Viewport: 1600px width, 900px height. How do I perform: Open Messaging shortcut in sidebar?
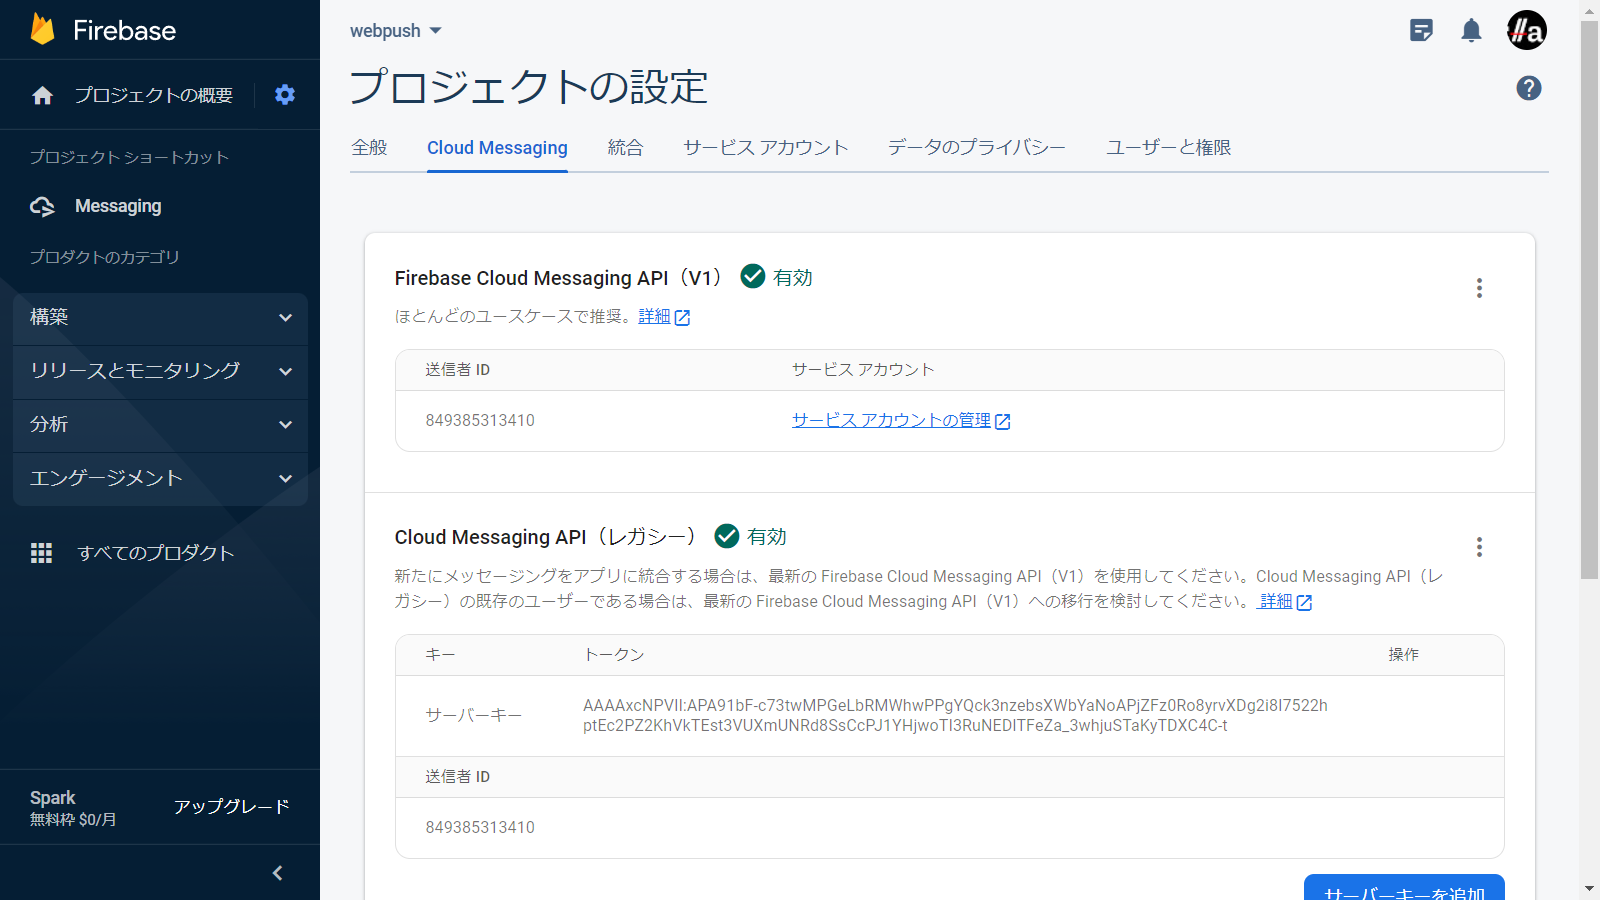coord(118,206)
